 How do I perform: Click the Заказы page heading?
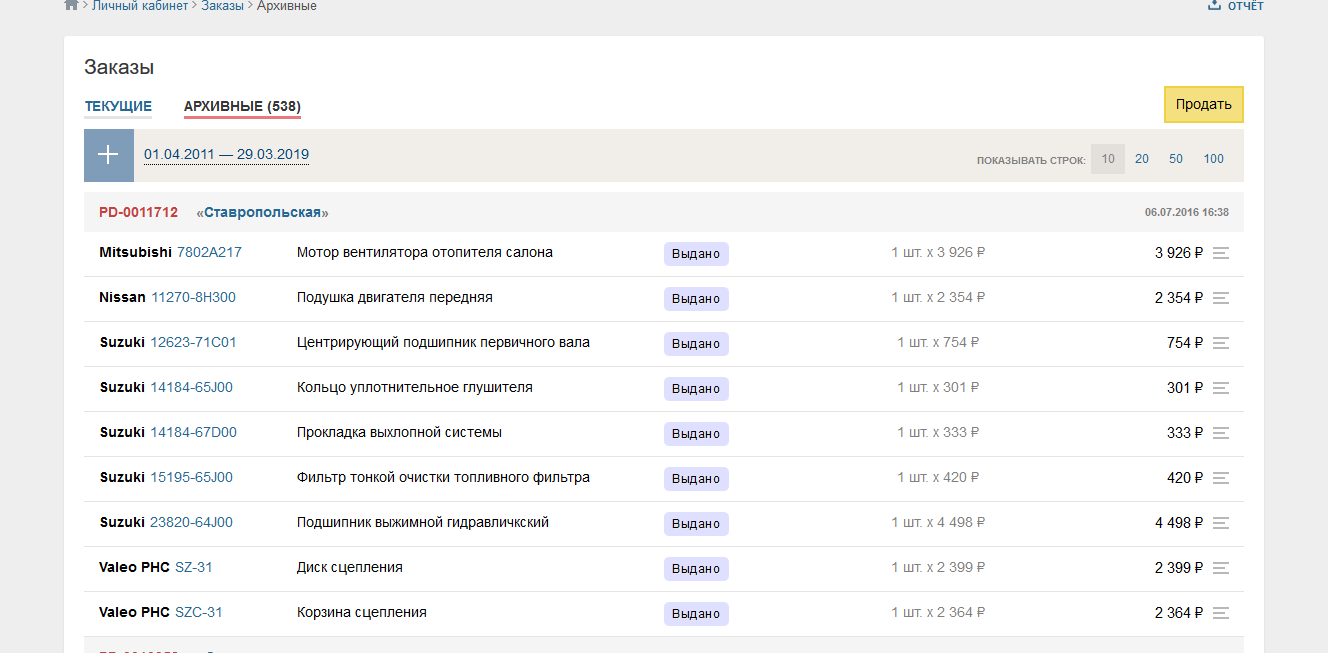pyautogui.click(x=119, y=68)
